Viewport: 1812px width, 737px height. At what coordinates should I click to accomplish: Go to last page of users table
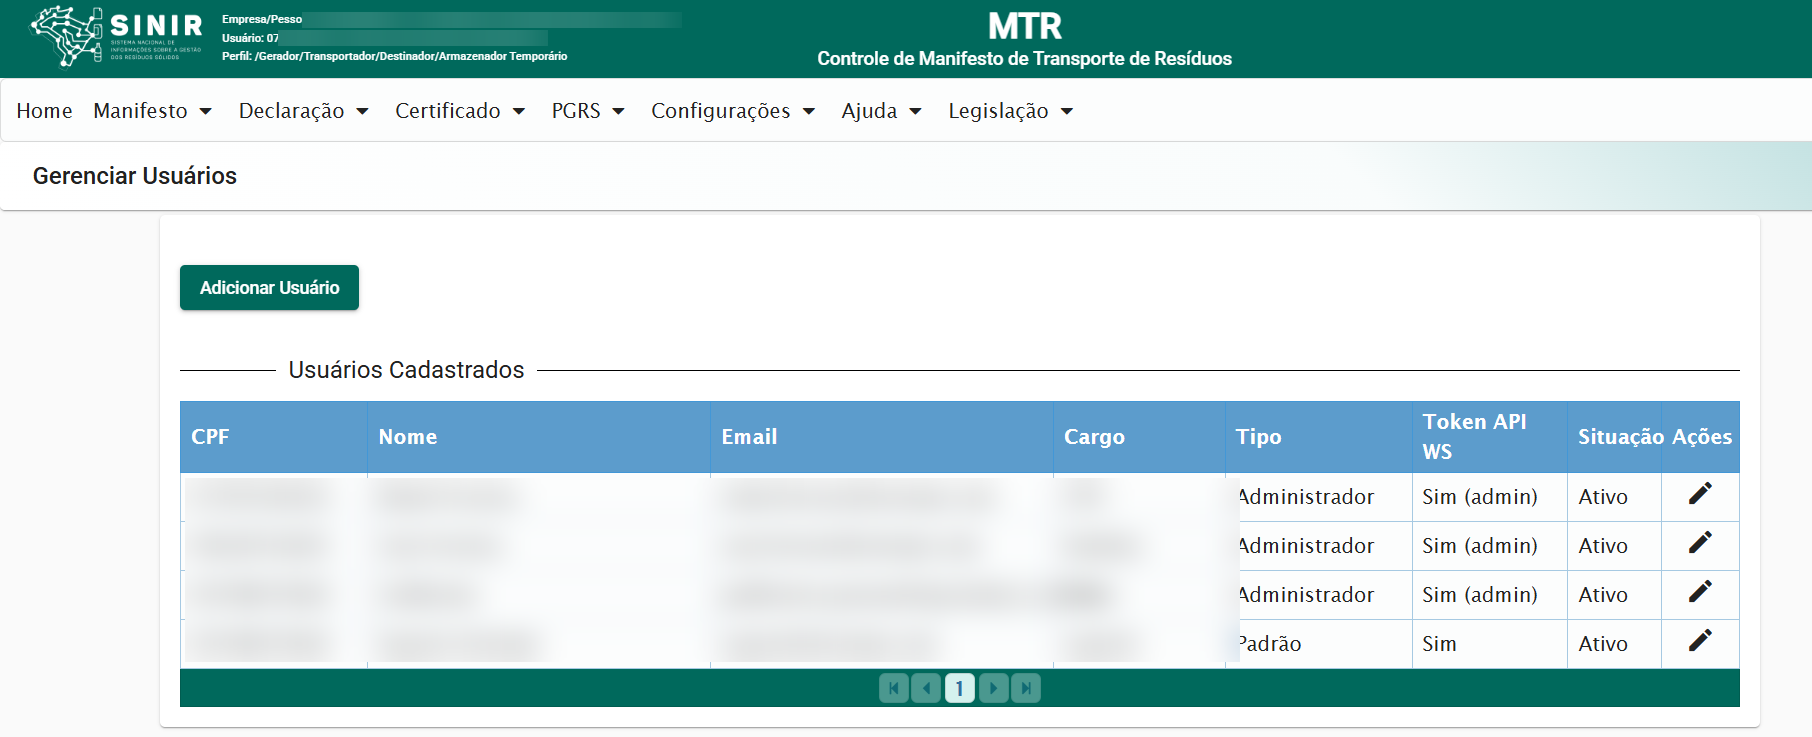coord(1026,688)
